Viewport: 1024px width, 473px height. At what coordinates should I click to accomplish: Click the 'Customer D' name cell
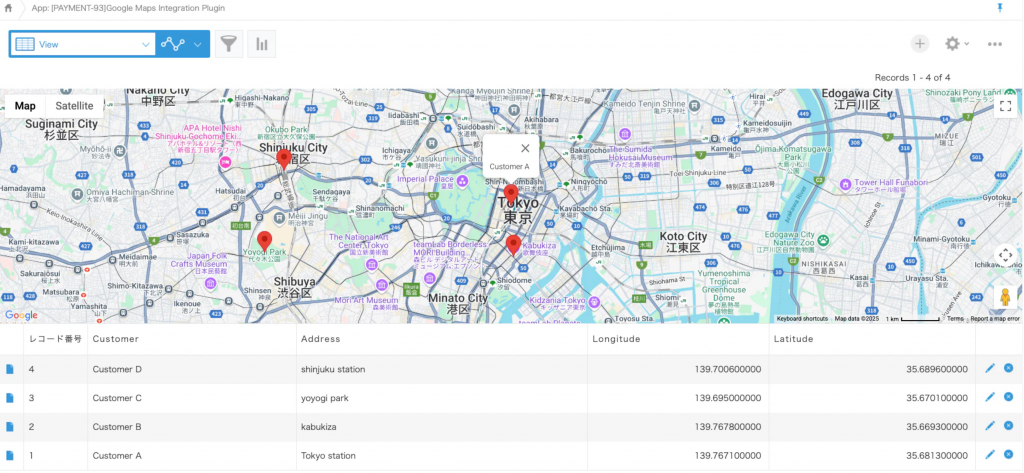[192, 369]
